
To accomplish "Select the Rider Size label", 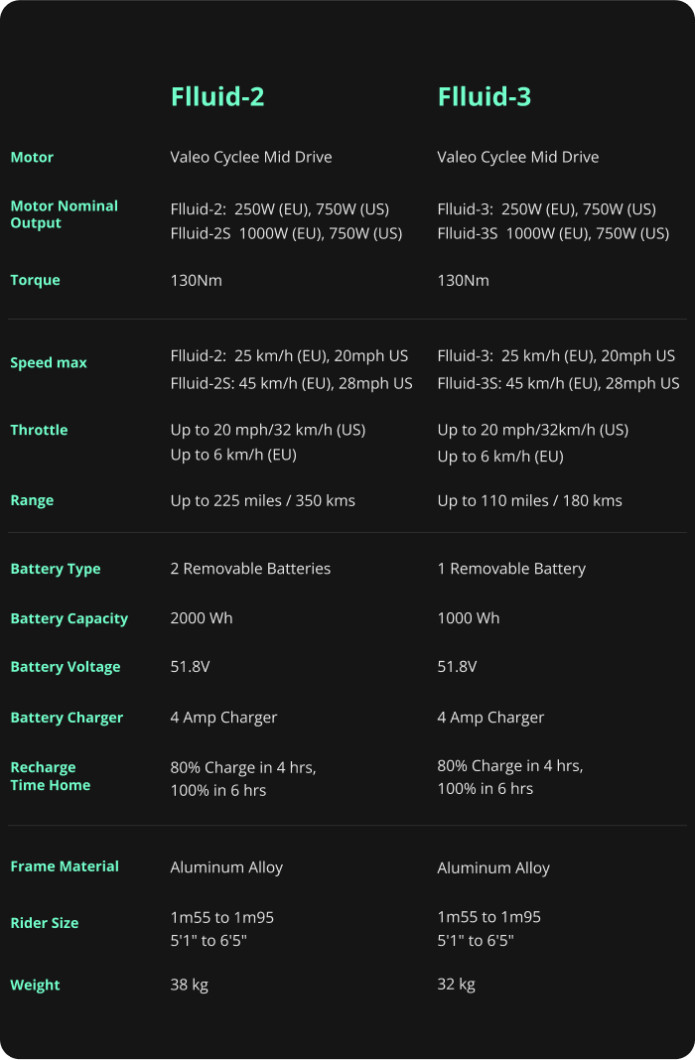I will pyautogui.click(x=44, y=923).
